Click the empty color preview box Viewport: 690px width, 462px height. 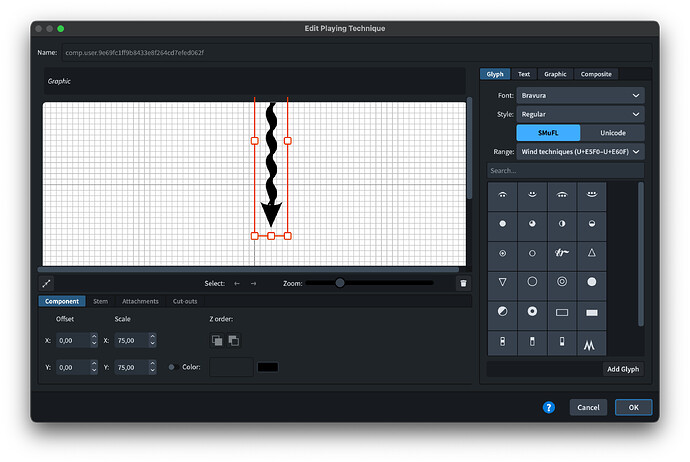pyautogui.click(x=231, y=367)
